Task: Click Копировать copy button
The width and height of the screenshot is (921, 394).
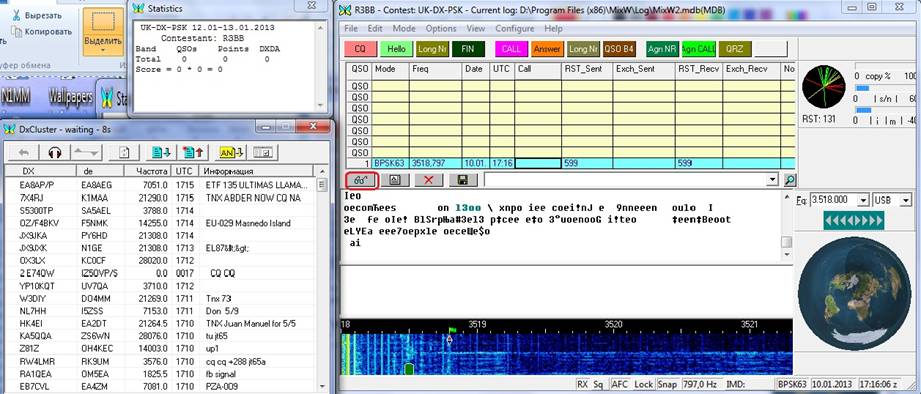Action: (42, 32)
